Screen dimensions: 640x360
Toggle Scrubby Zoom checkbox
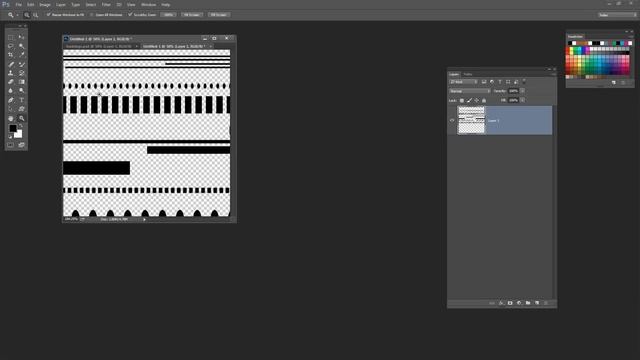point(130,15)
